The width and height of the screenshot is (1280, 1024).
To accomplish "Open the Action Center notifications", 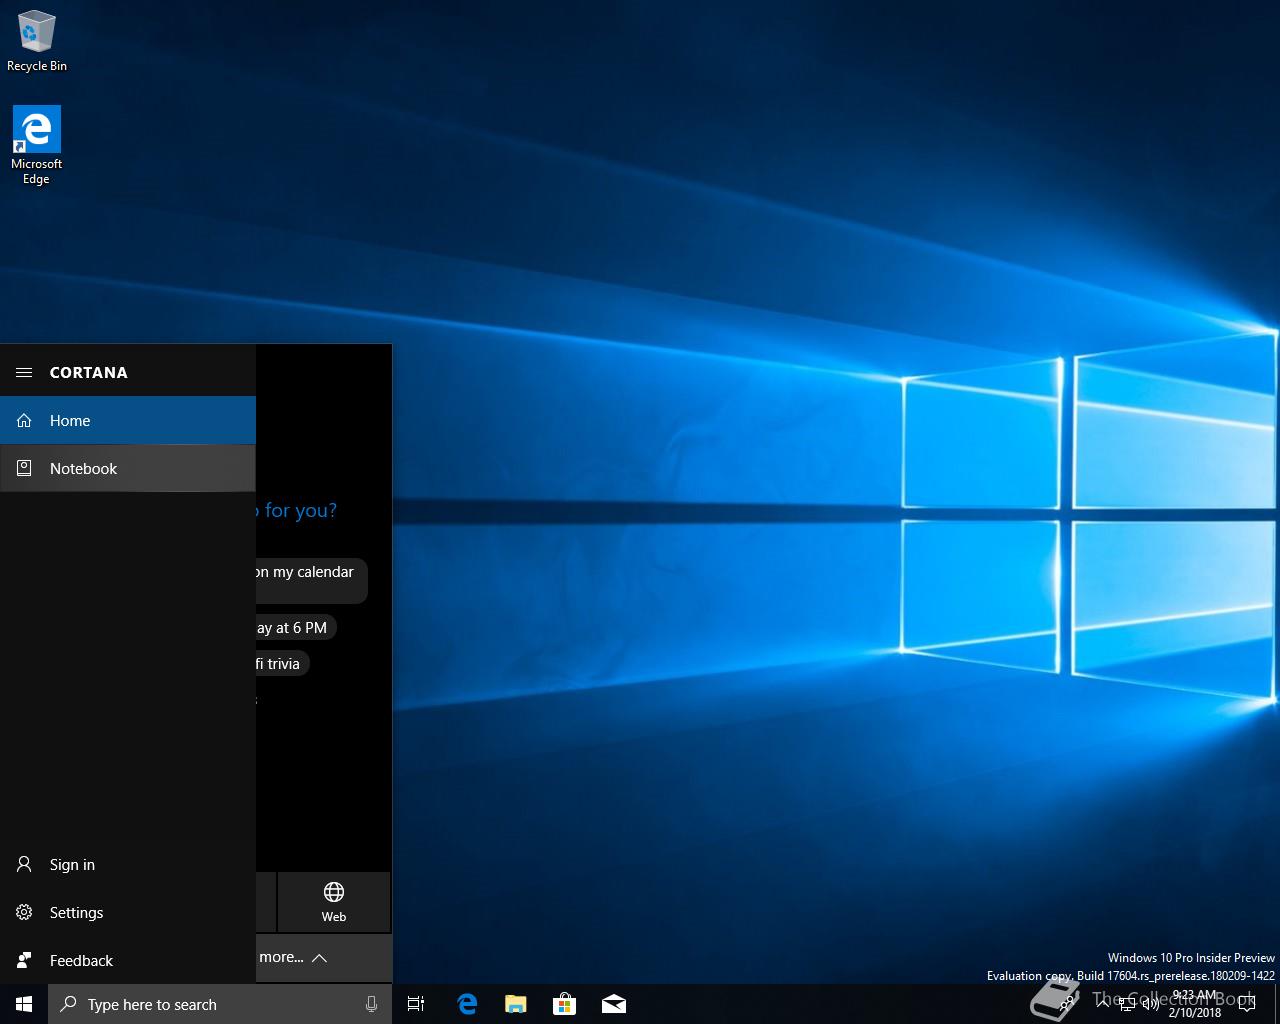I will (x=1246, y=1005).
